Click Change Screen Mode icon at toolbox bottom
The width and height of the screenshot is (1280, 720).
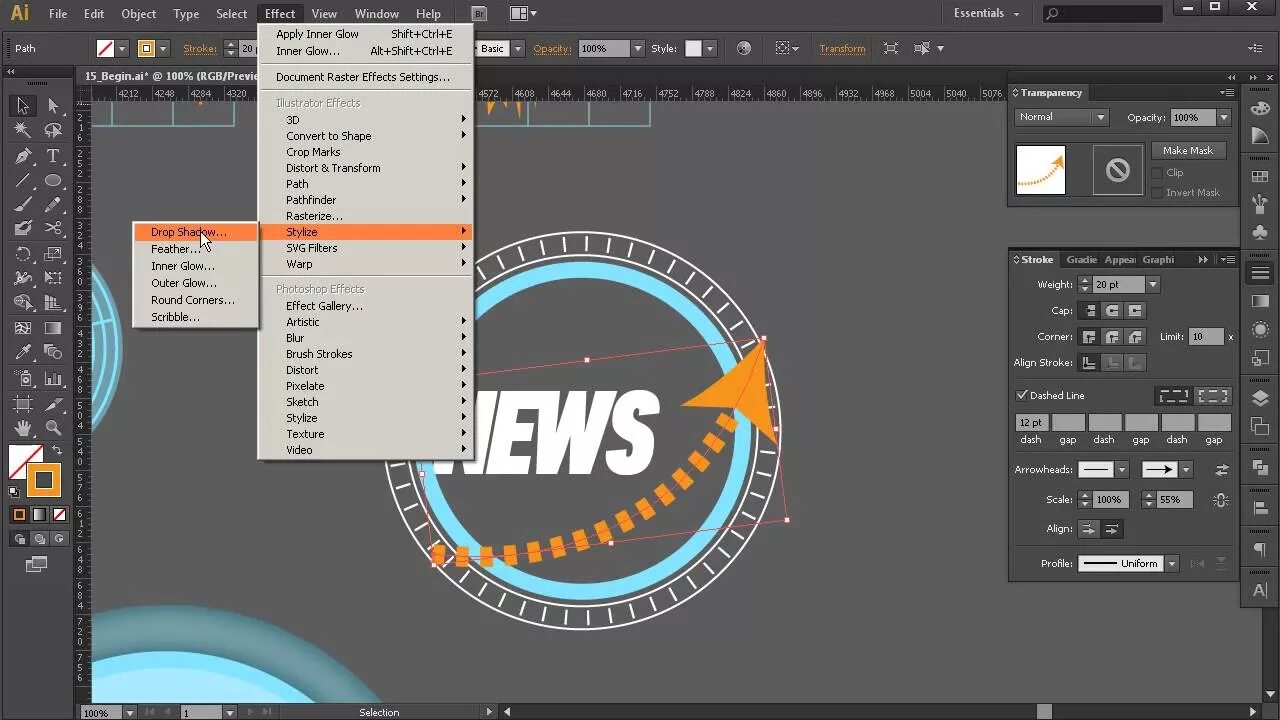click(37, 564)
